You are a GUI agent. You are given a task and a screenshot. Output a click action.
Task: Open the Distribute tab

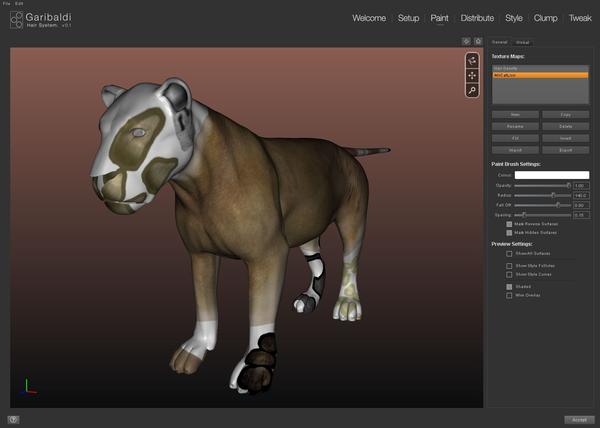(477, 18)
